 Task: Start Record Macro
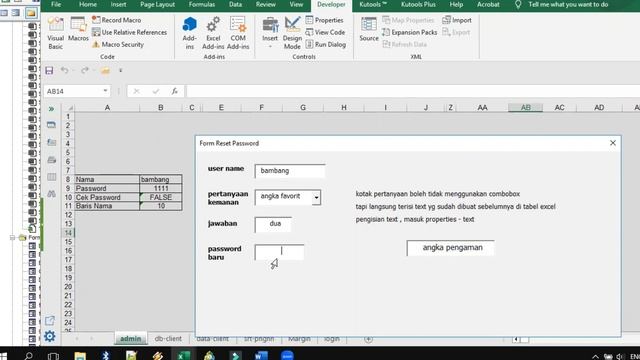[x=116, y=20]
